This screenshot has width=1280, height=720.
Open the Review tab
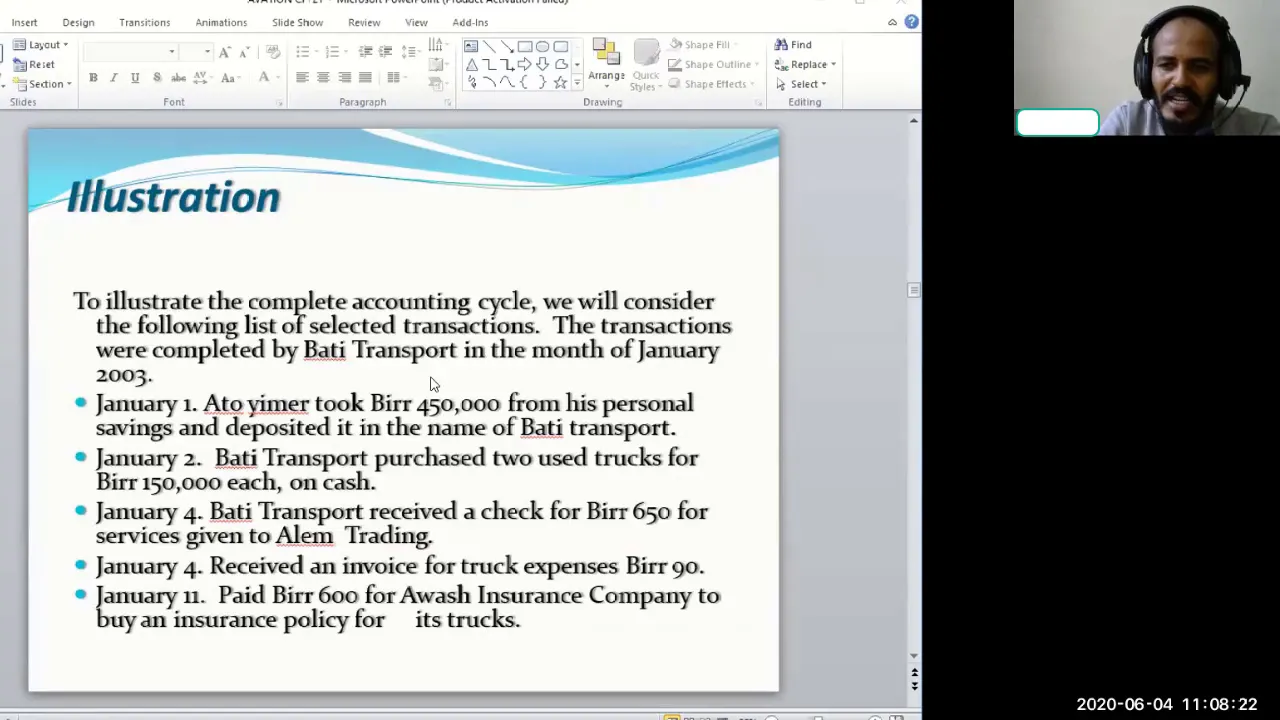point(364,22)
